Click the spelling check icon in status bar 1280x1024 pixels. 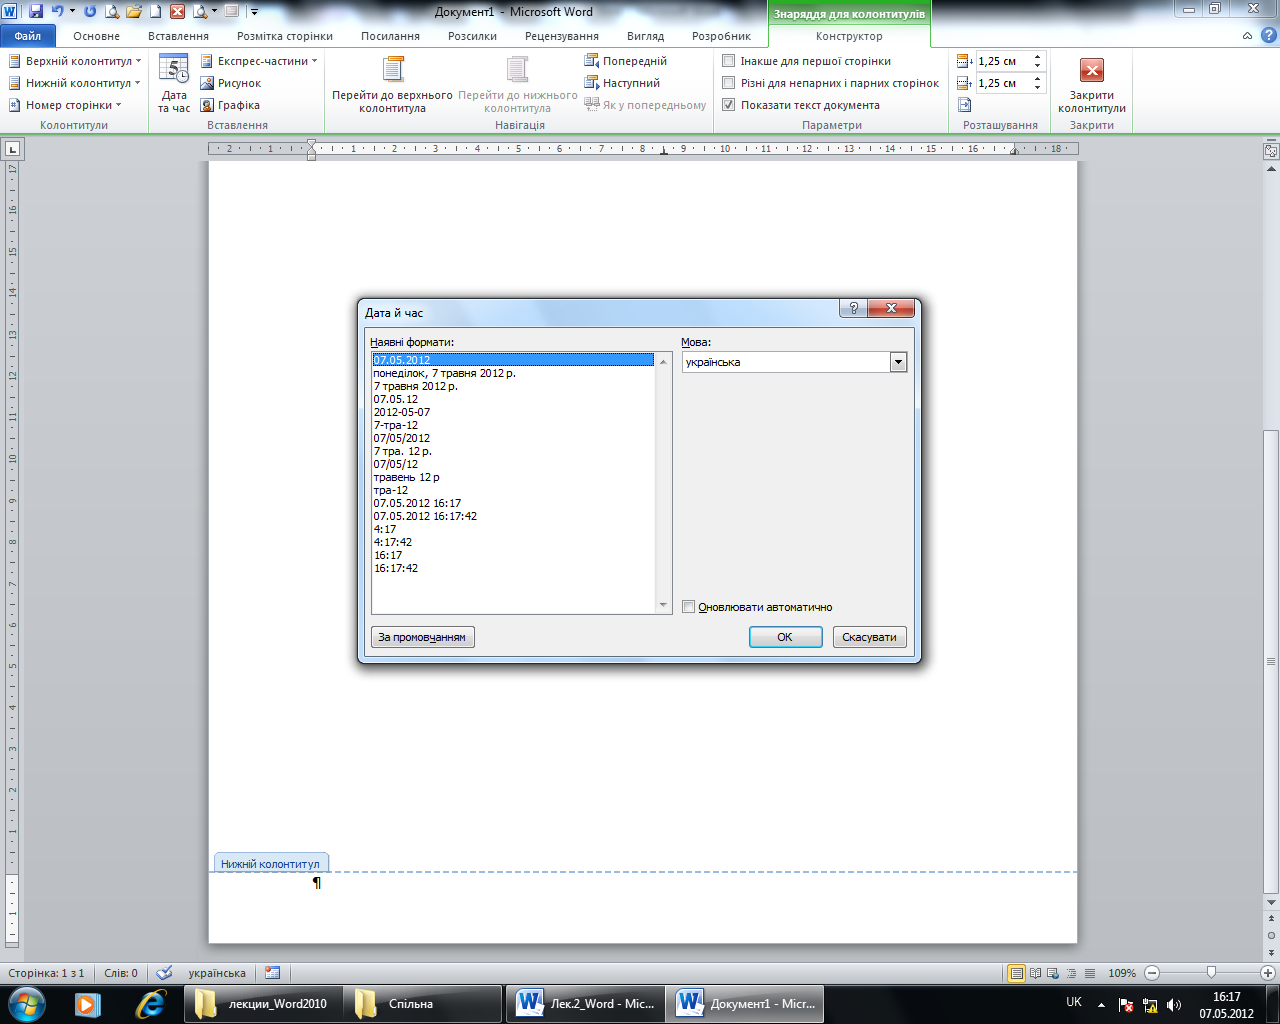[164, 973]
